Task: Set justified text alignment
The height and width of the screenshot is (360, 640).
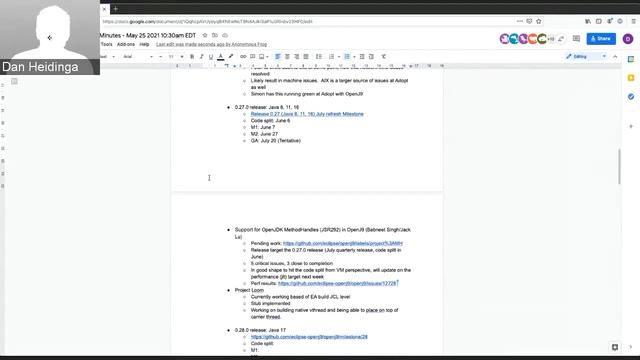Action: coord(306,57)
